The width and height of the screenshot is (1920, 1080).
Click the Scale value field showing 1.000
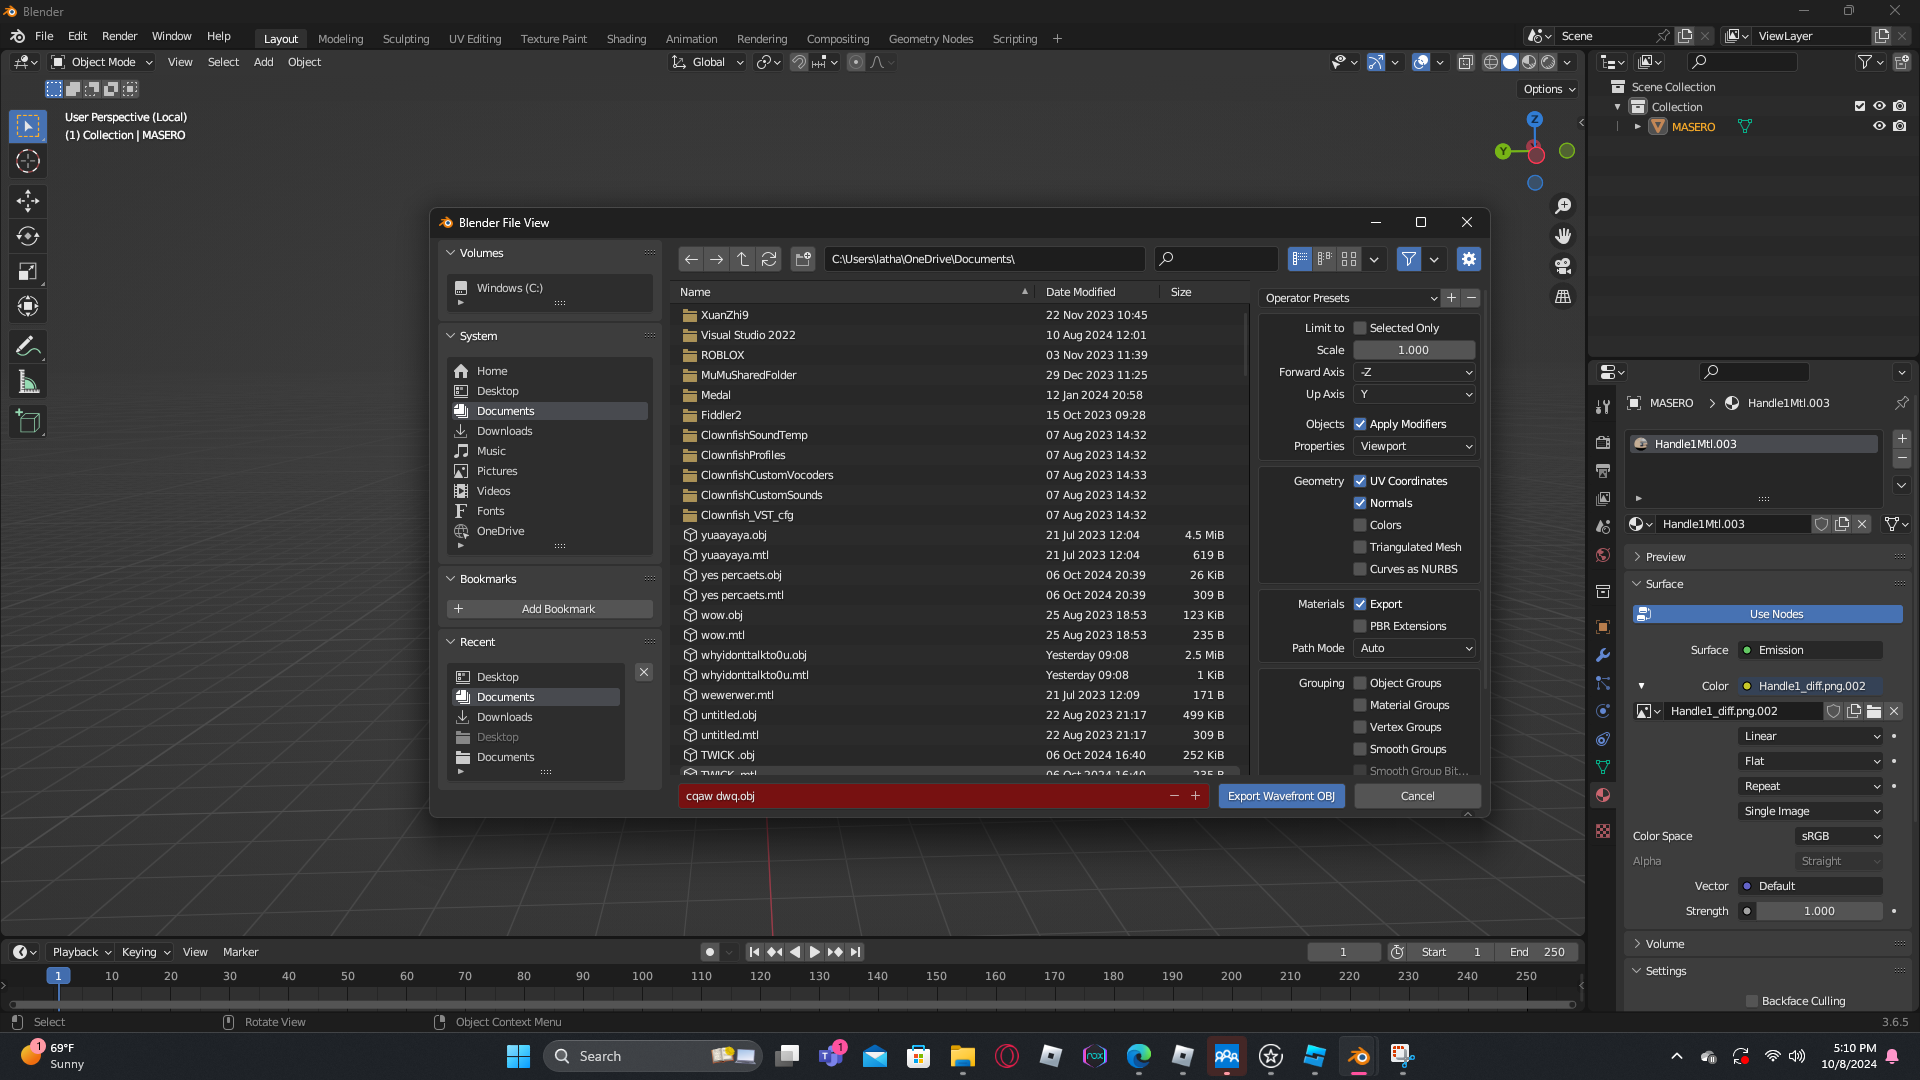[x=1413, y=350]
